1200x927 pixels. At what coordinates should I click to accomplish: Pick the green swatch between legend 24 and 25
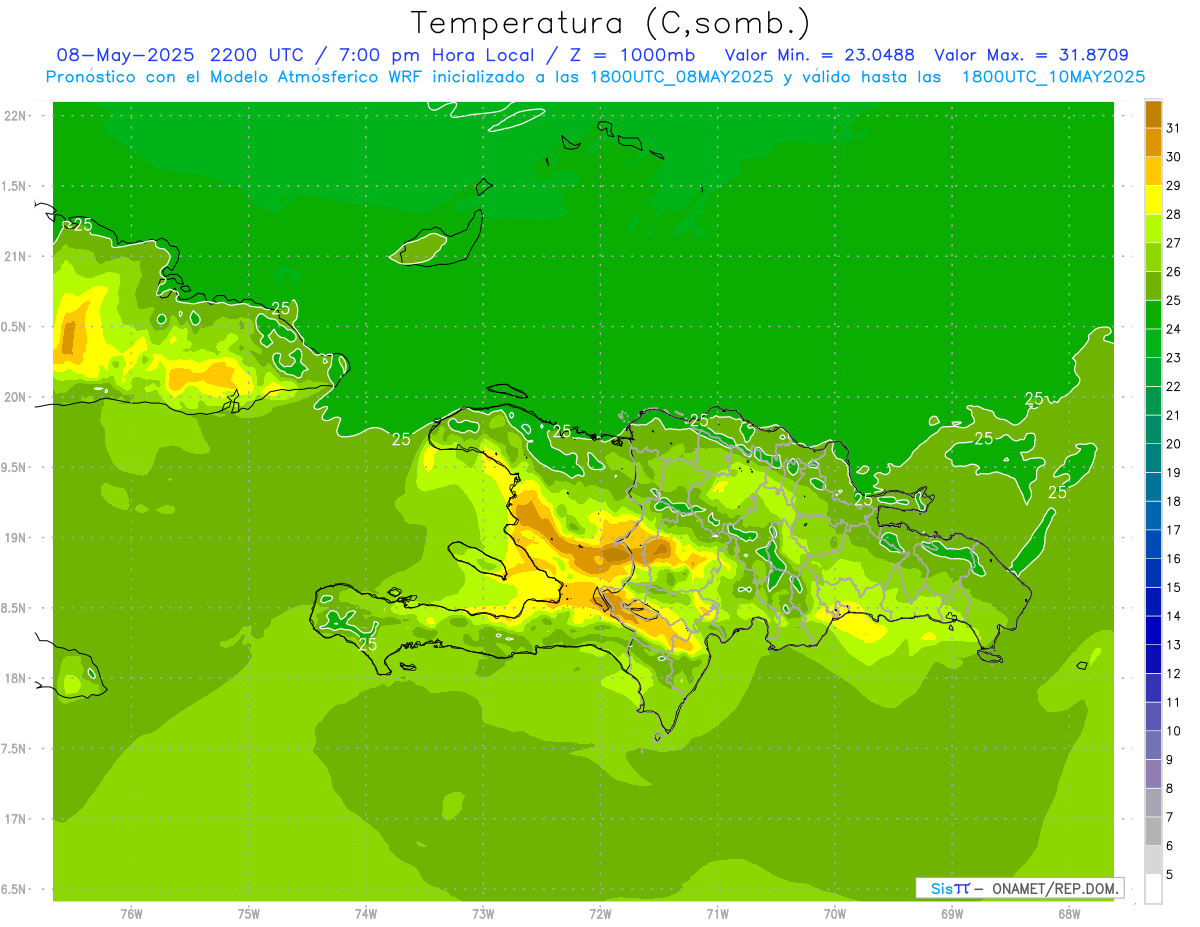(1153, 315)
